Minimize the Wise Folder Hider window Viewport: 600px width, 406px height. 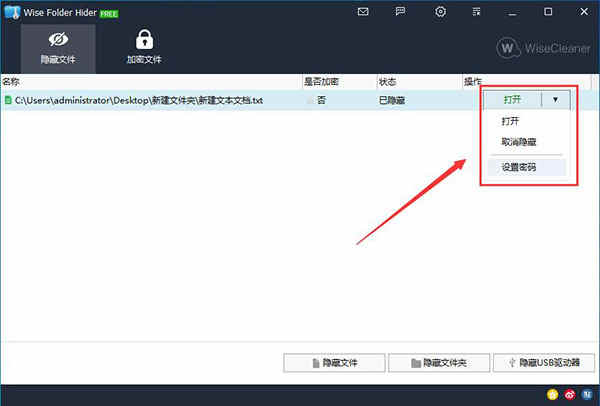[512, 12]
